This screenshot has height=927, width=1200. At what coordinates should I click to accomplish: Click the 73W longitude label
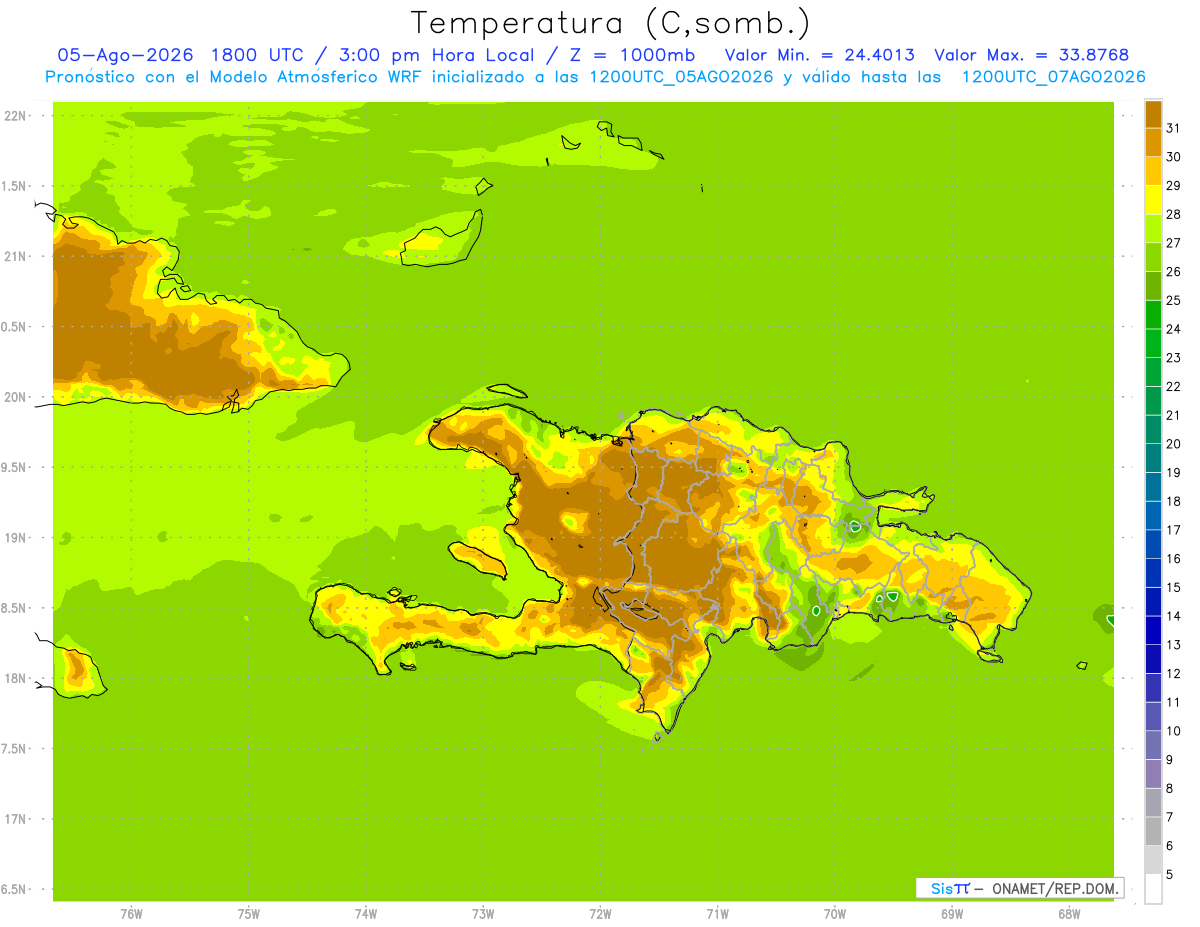click(483, 914)
